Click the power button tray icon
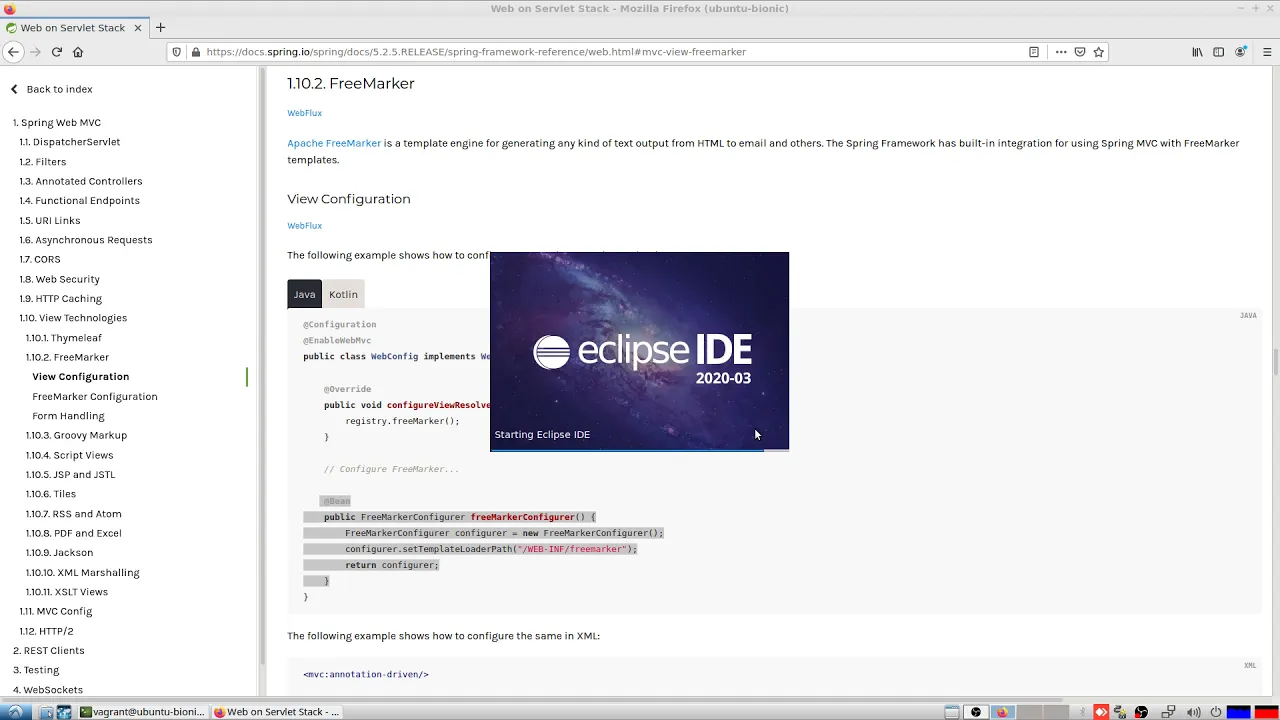Screen dimensions: 1280x720 pyautogui.click(x=1216, y=712)
